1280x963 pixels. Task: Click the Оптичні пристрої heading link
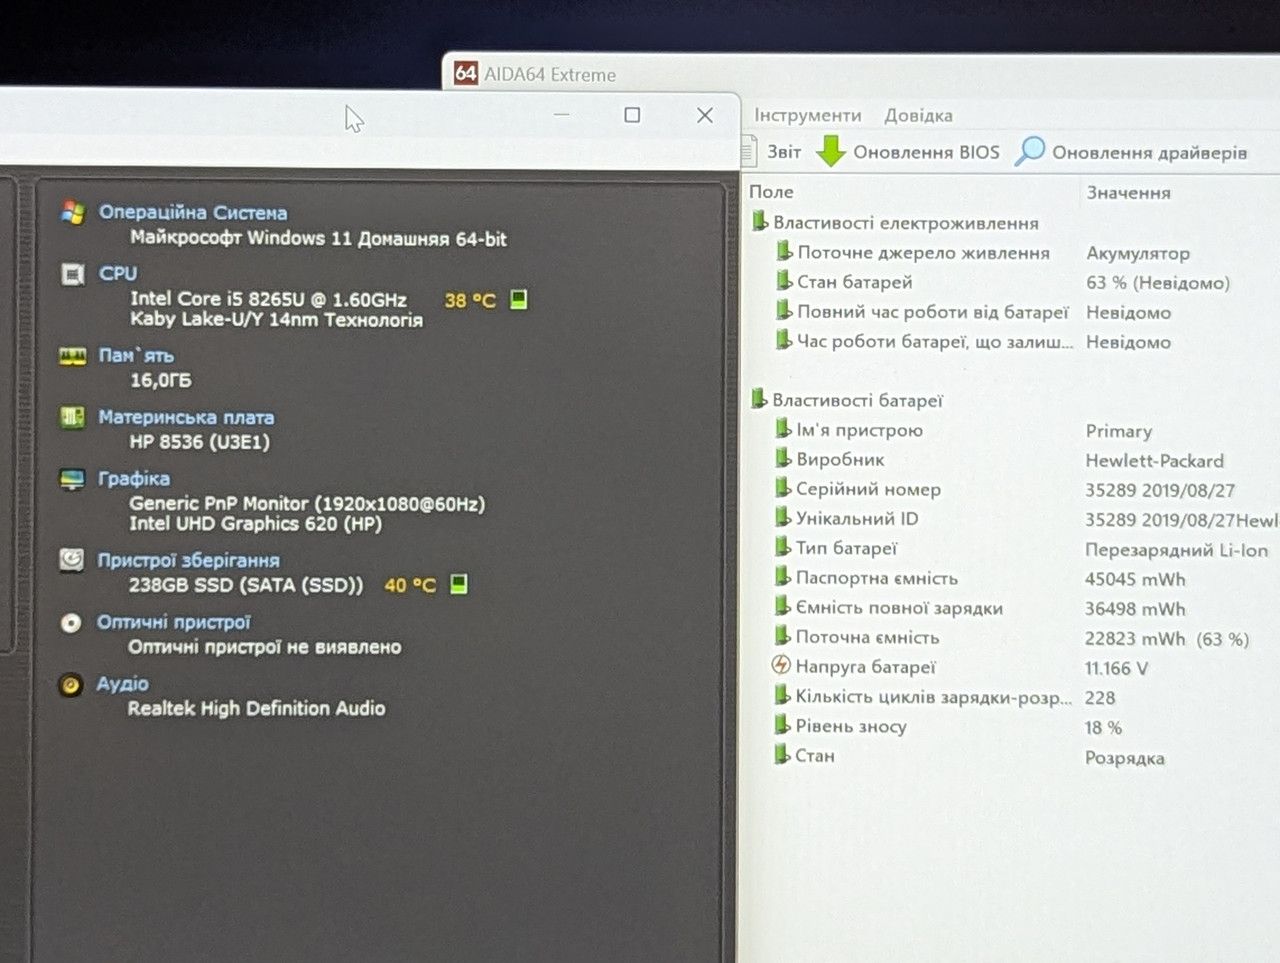point(173,622)
